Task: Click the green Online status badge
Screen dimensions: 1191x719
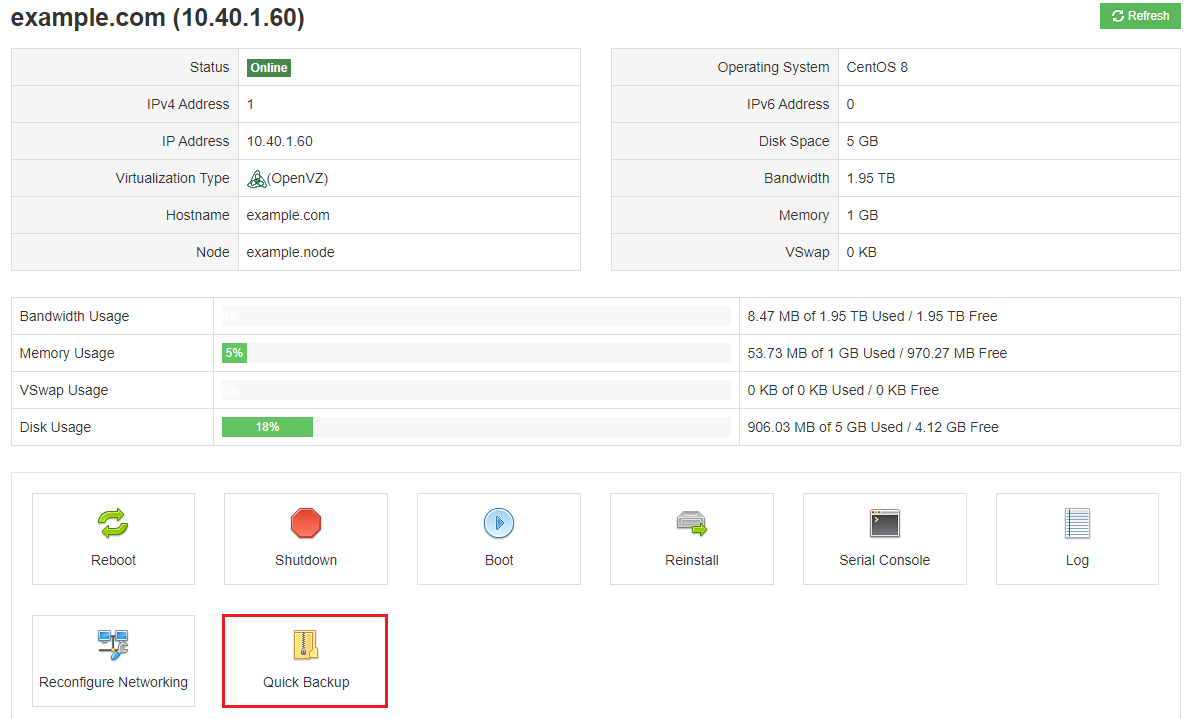Action: click(x=269, y=68)
